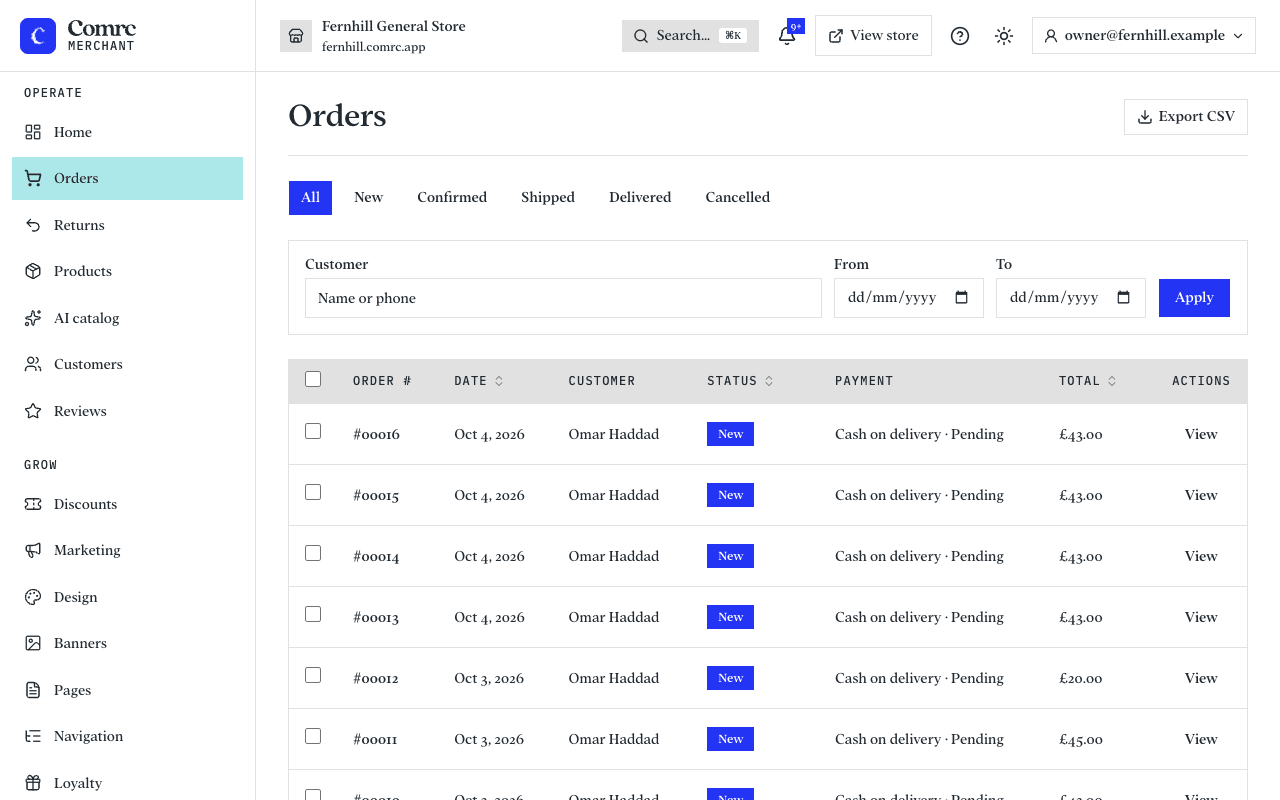The width and height of the screenshot is (1280, 800).
Task: Sort orders by the Total column
Action: (x=1088, y=381)
